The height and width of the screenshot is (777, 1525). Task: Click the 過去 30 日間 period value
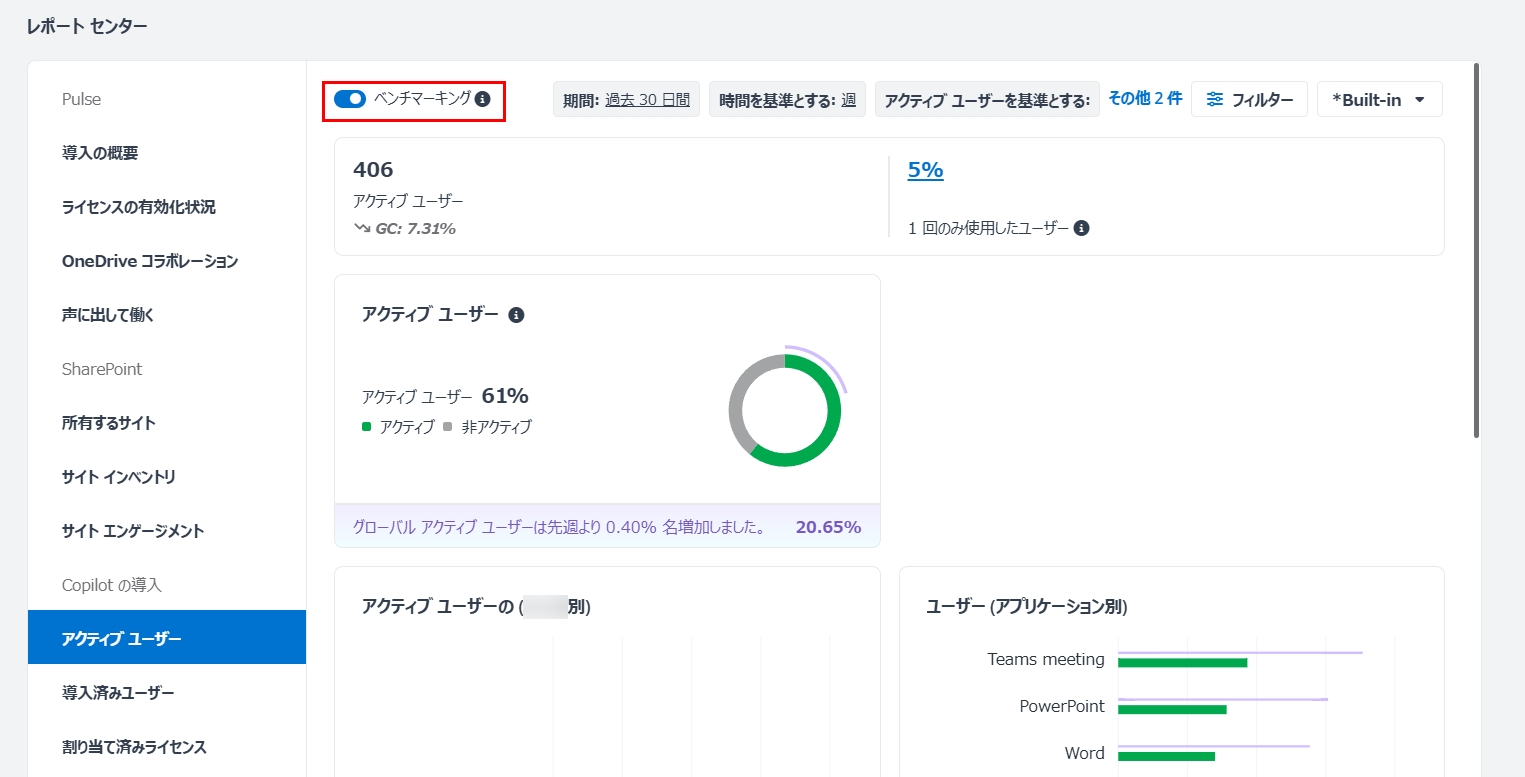(x=647, y=100)
